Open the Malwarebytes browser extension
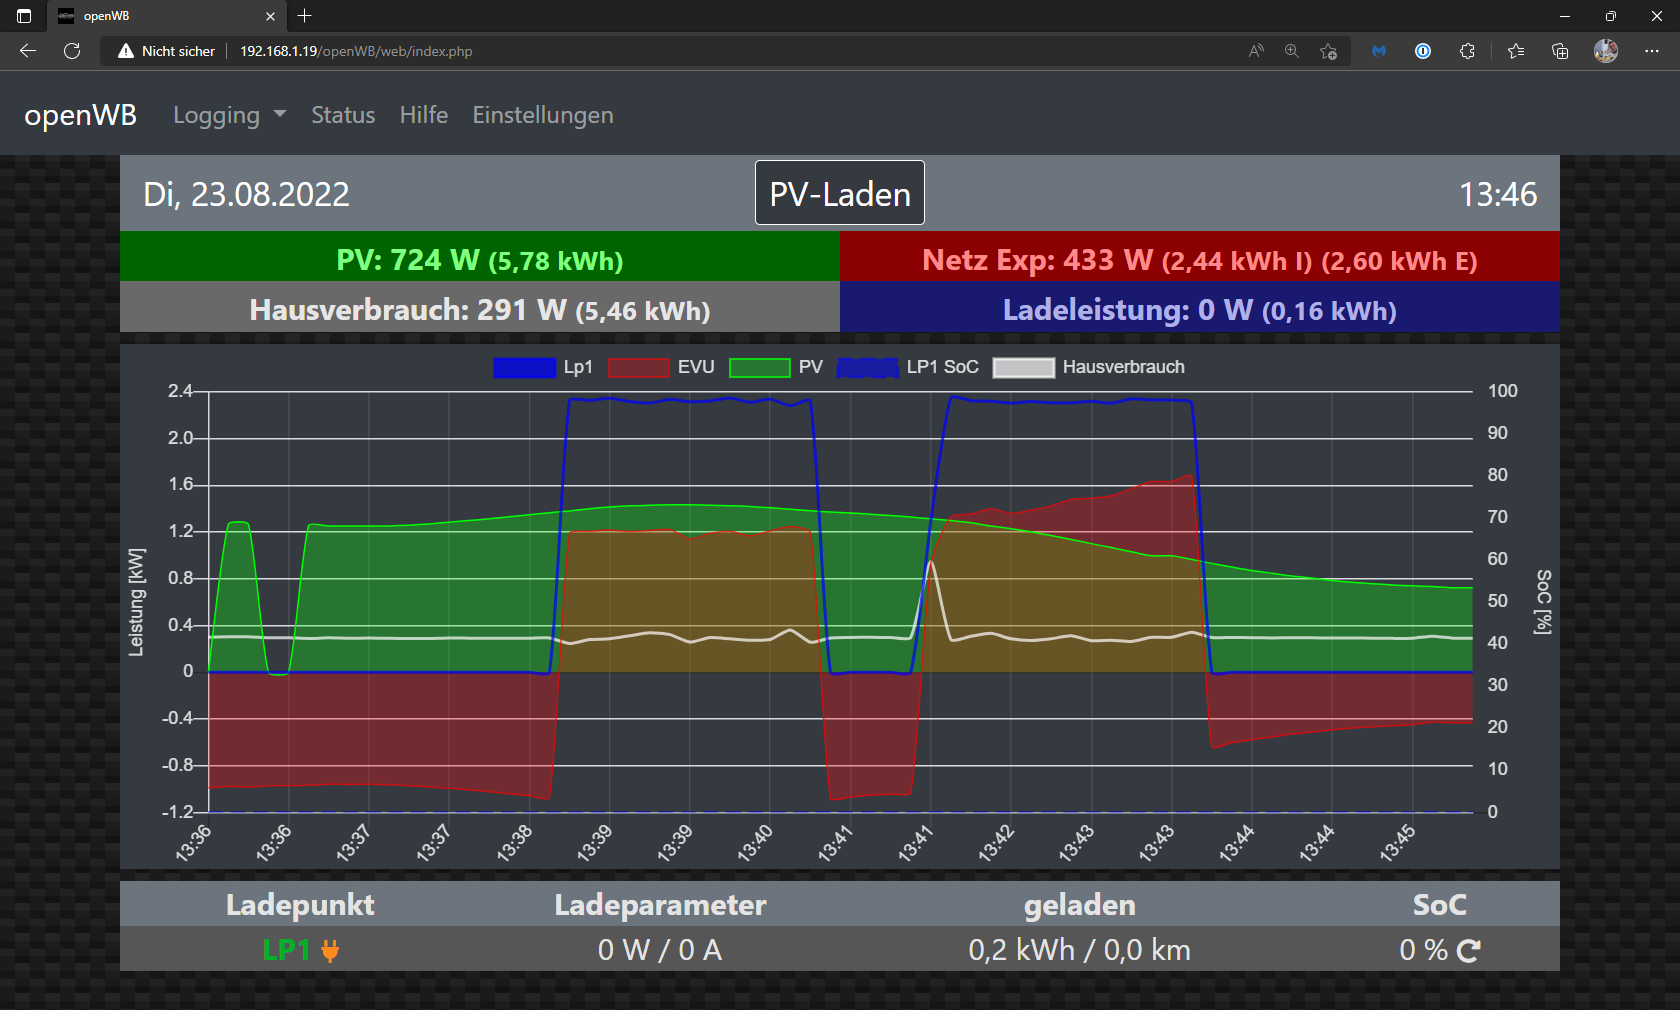Viewport: 1680px width, 1010px height. coord(1379,51)
